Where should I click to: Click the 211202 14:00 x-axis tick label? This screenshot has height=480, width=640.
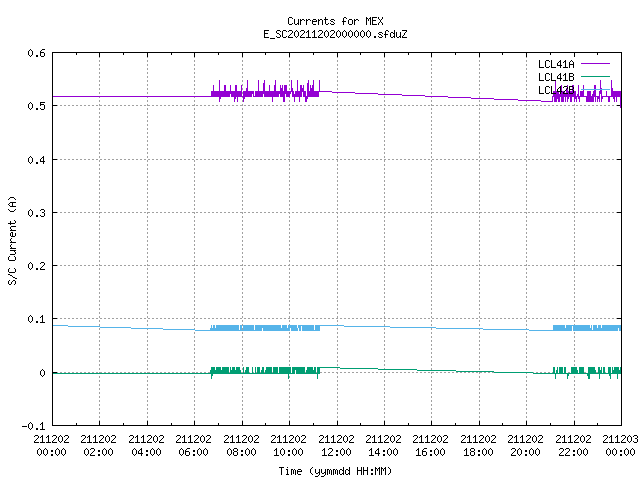click(x=383, y=446)
